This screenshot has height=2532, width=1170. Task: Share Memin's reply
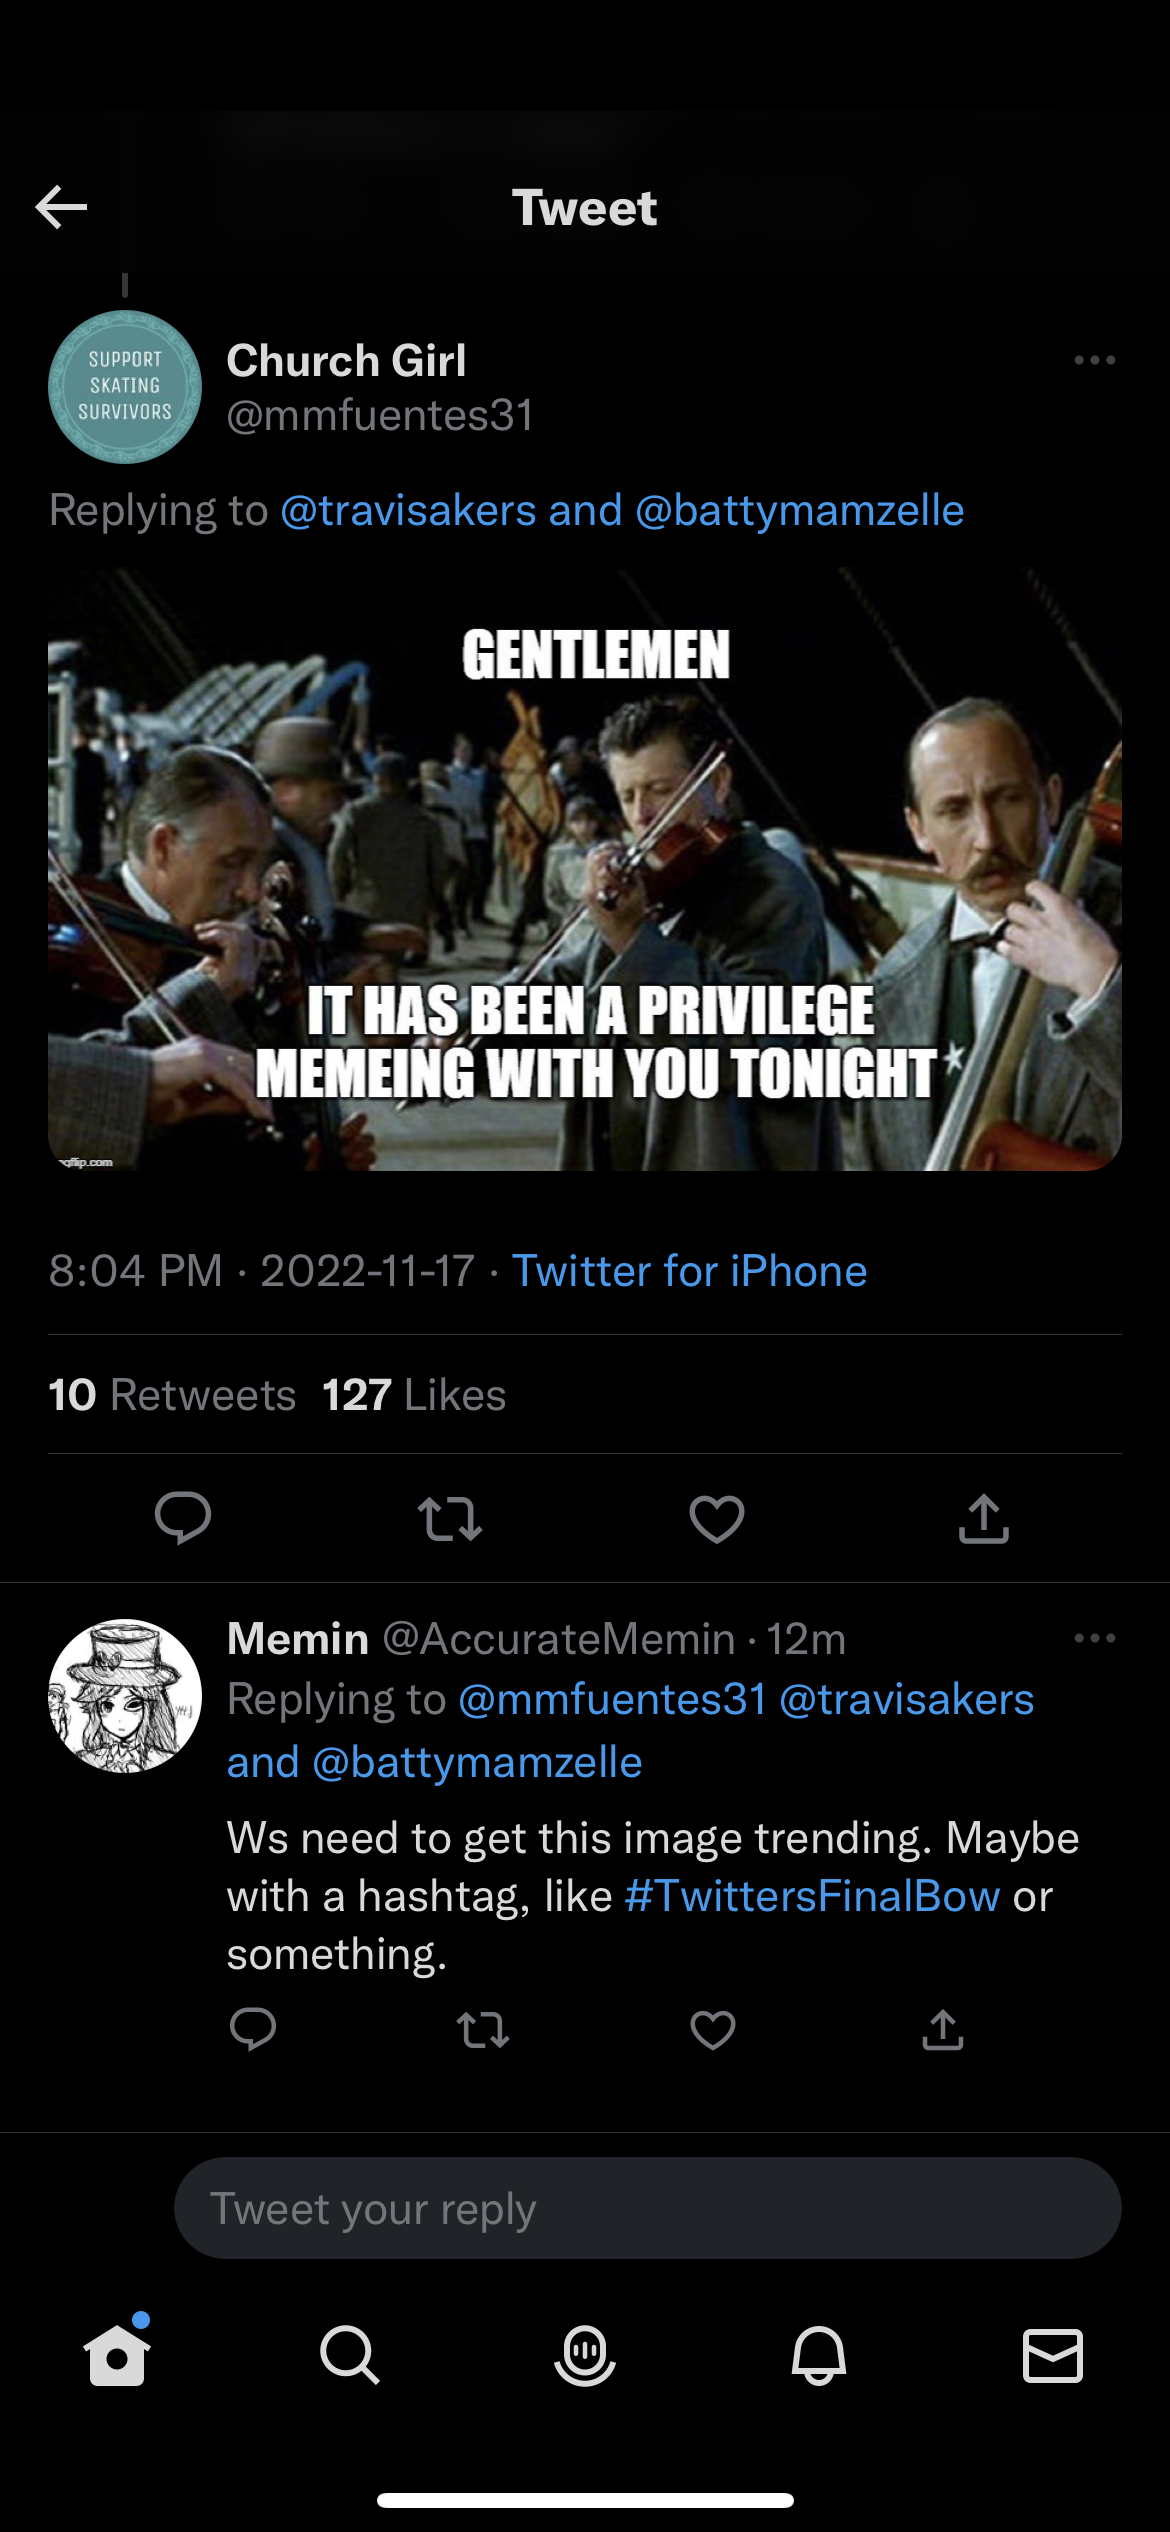click(943, 2030)
